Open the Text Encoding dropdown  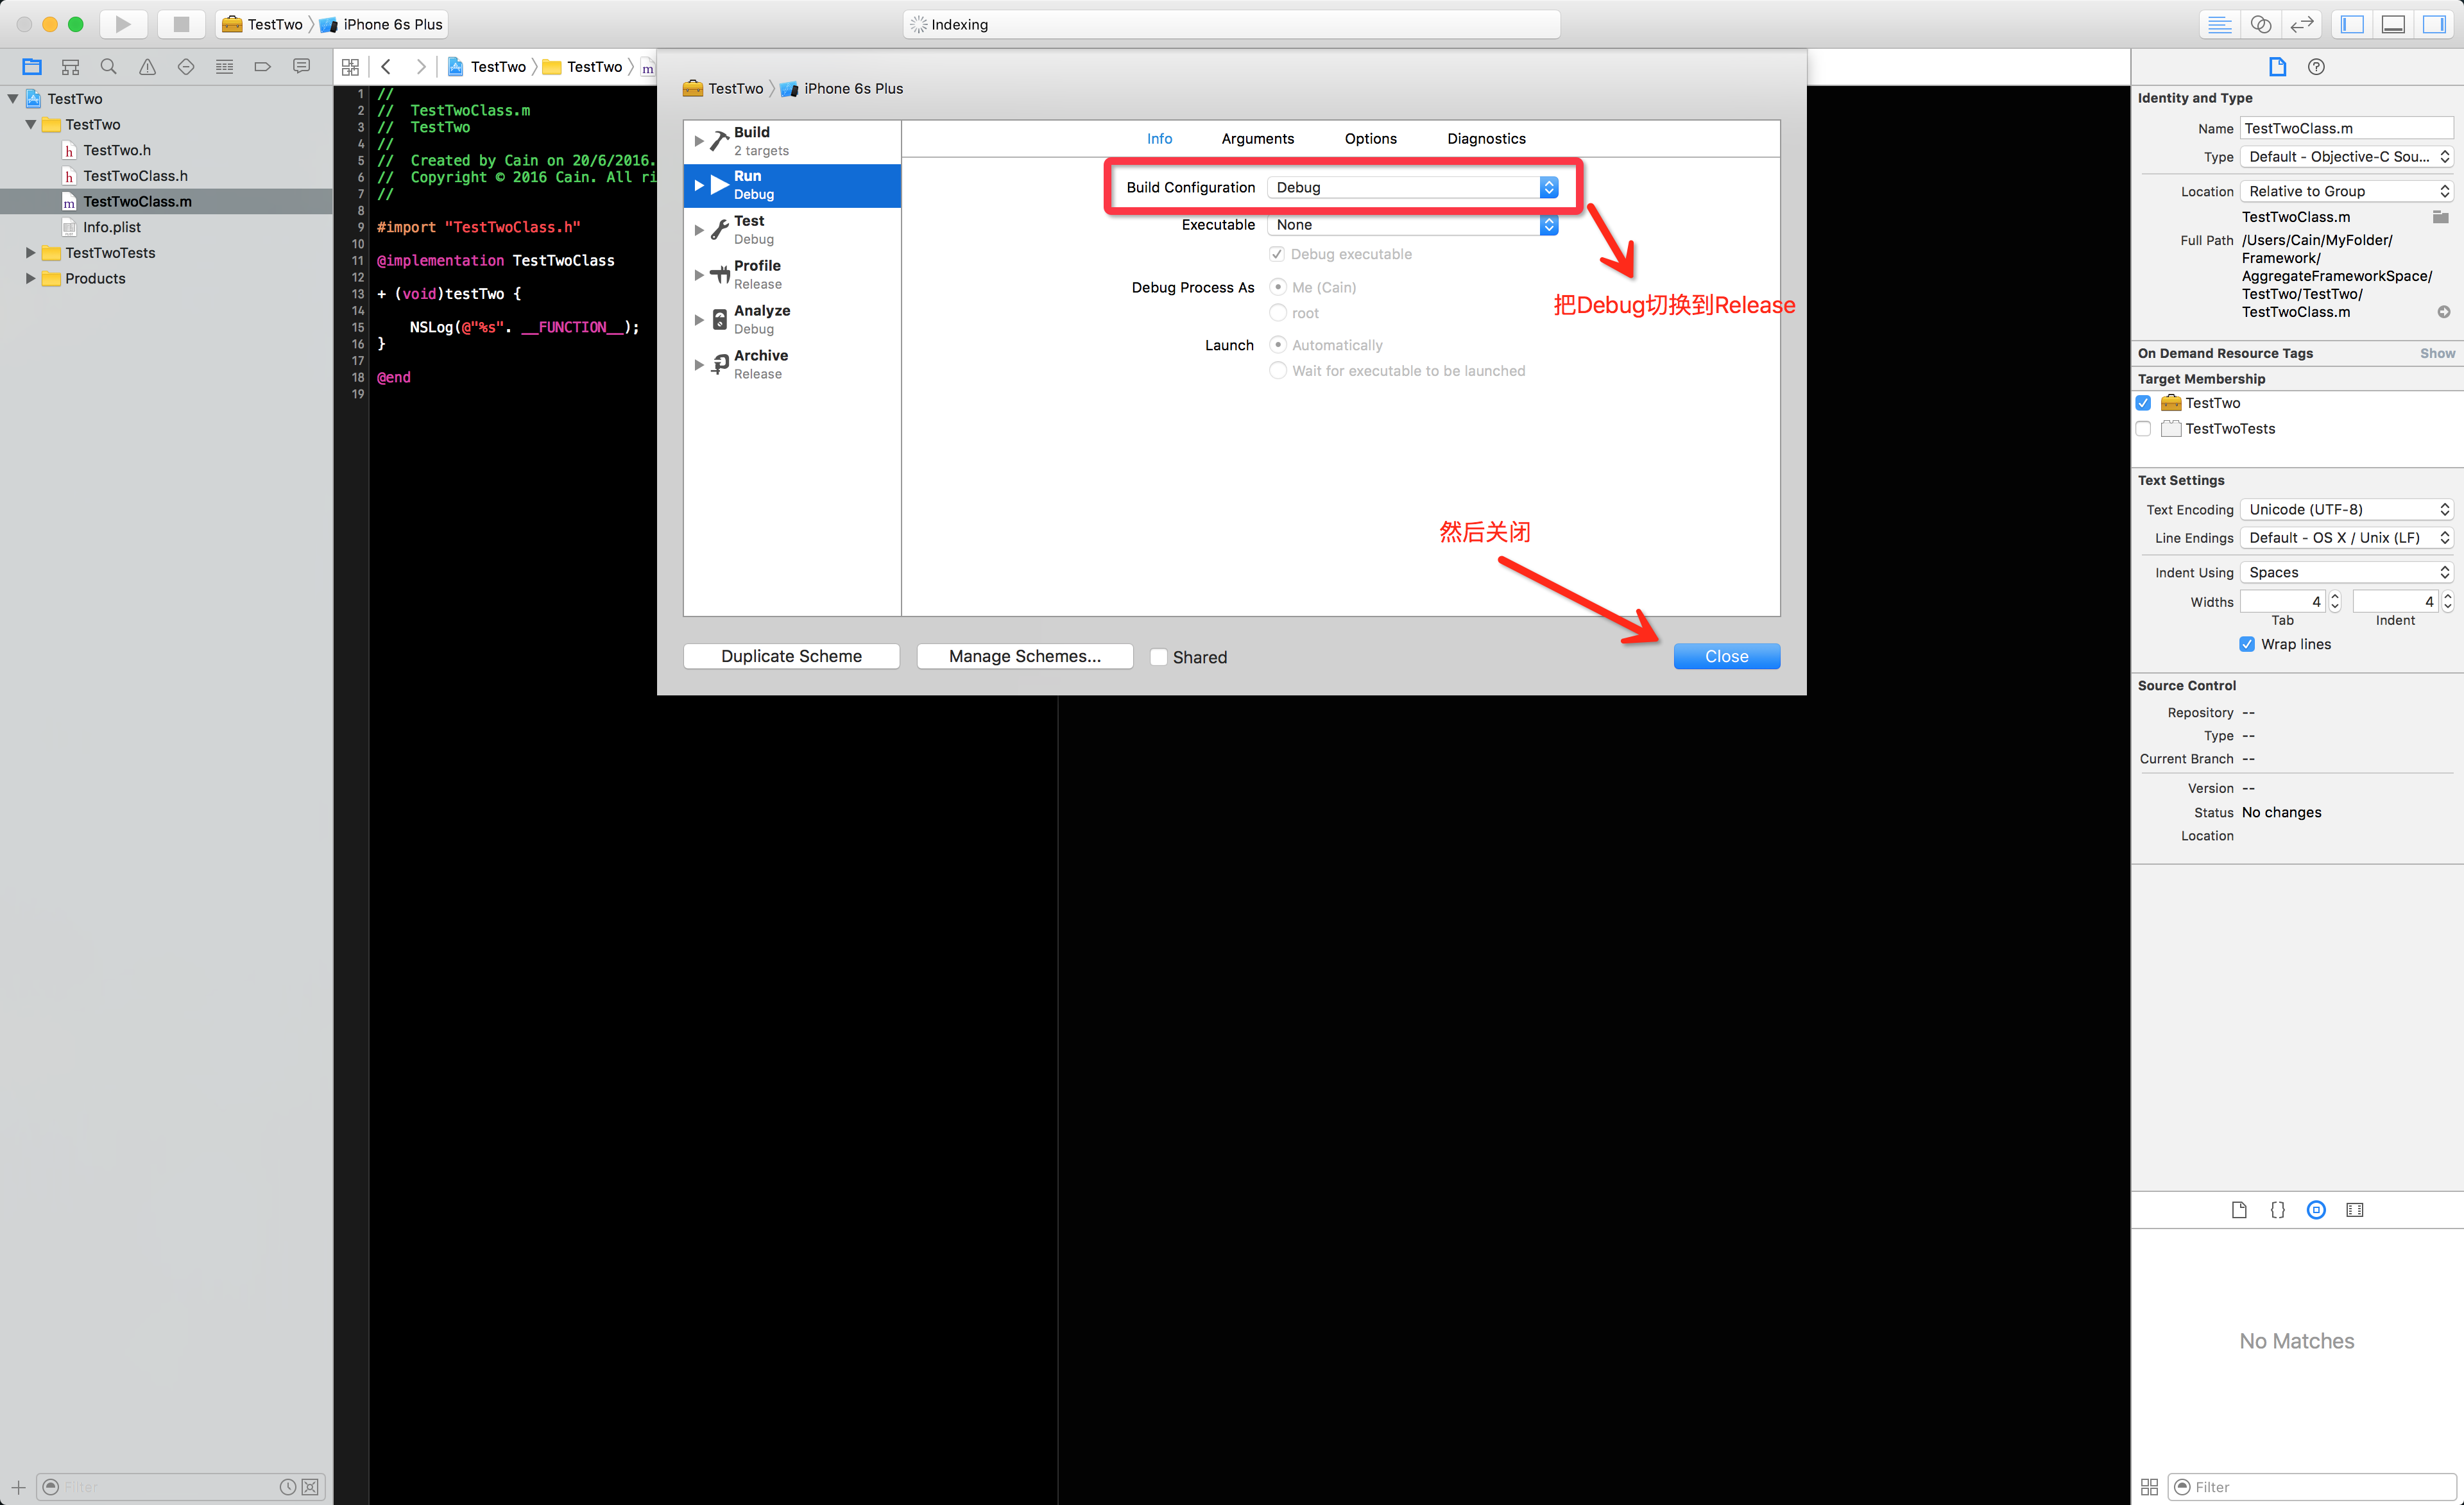2346,510
